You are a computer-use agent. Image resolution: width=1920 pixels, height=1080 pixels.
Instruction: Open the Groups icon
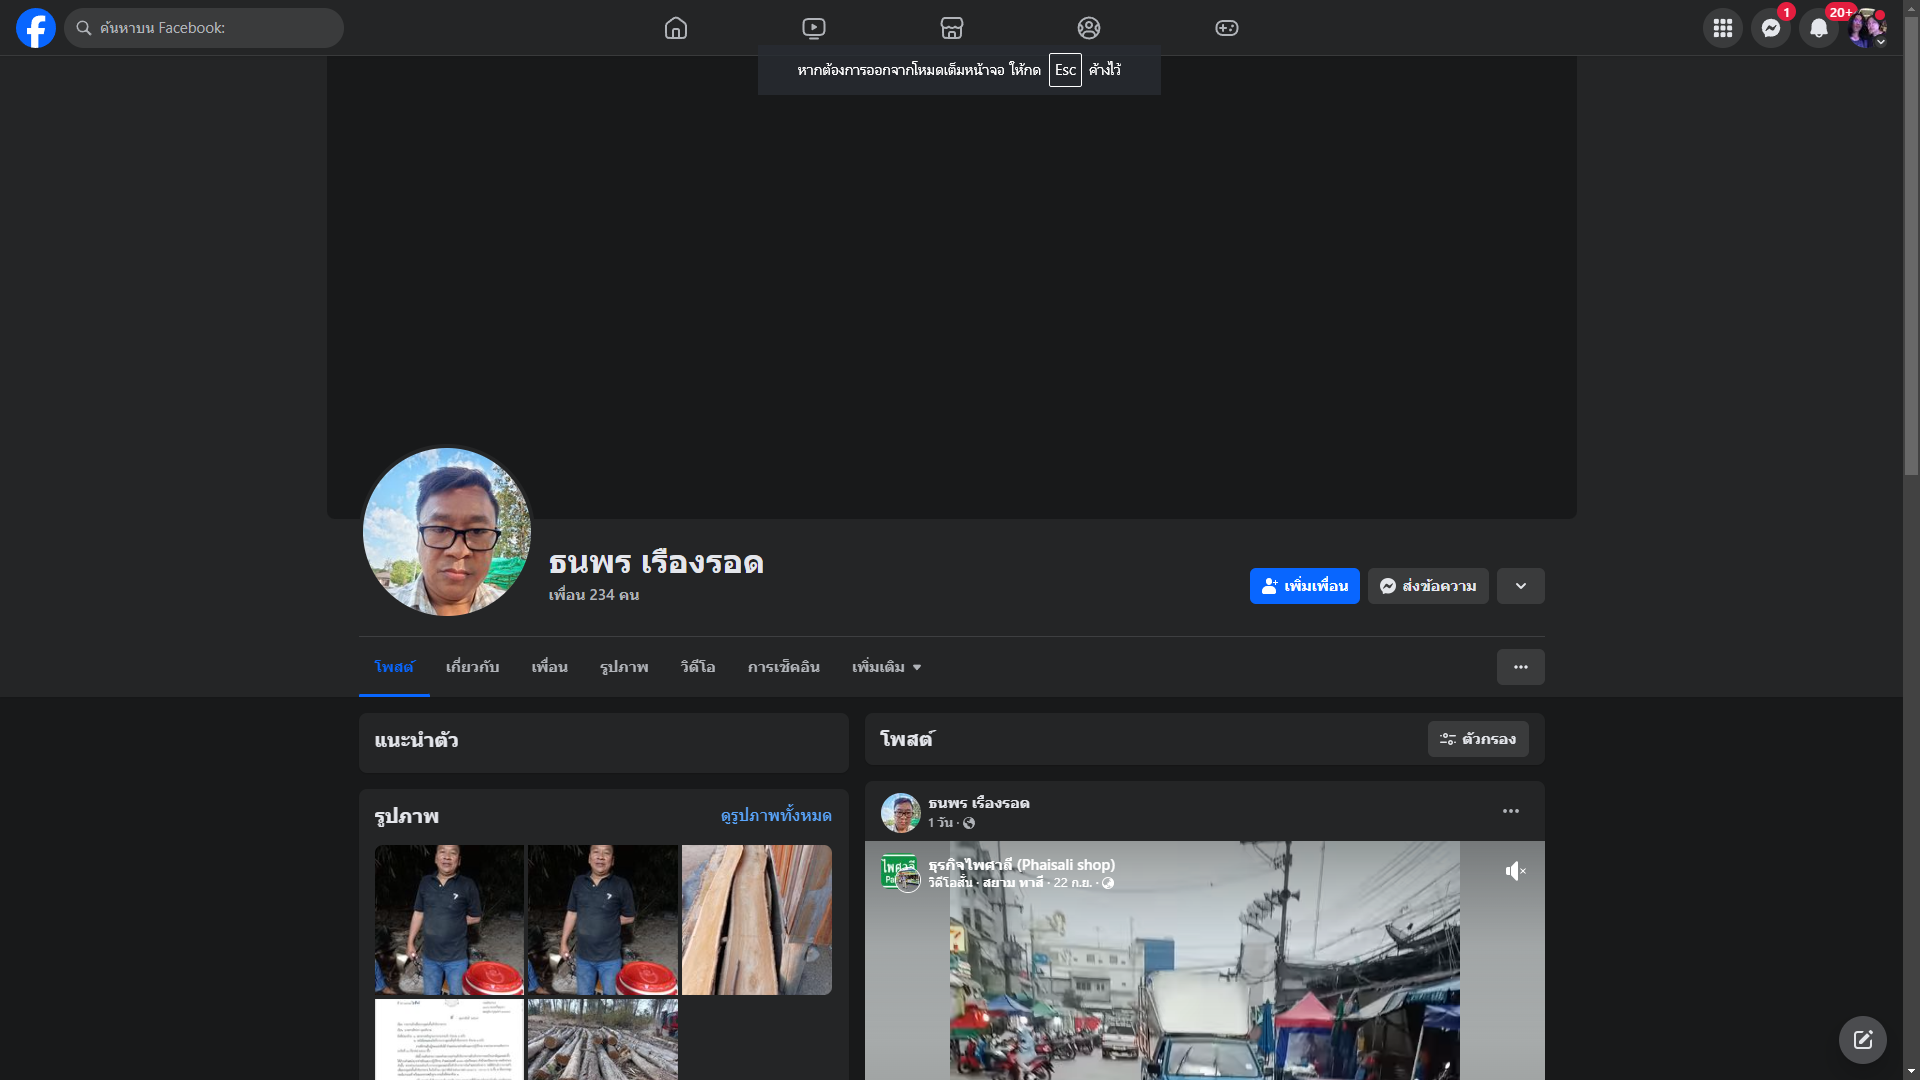1089,28
